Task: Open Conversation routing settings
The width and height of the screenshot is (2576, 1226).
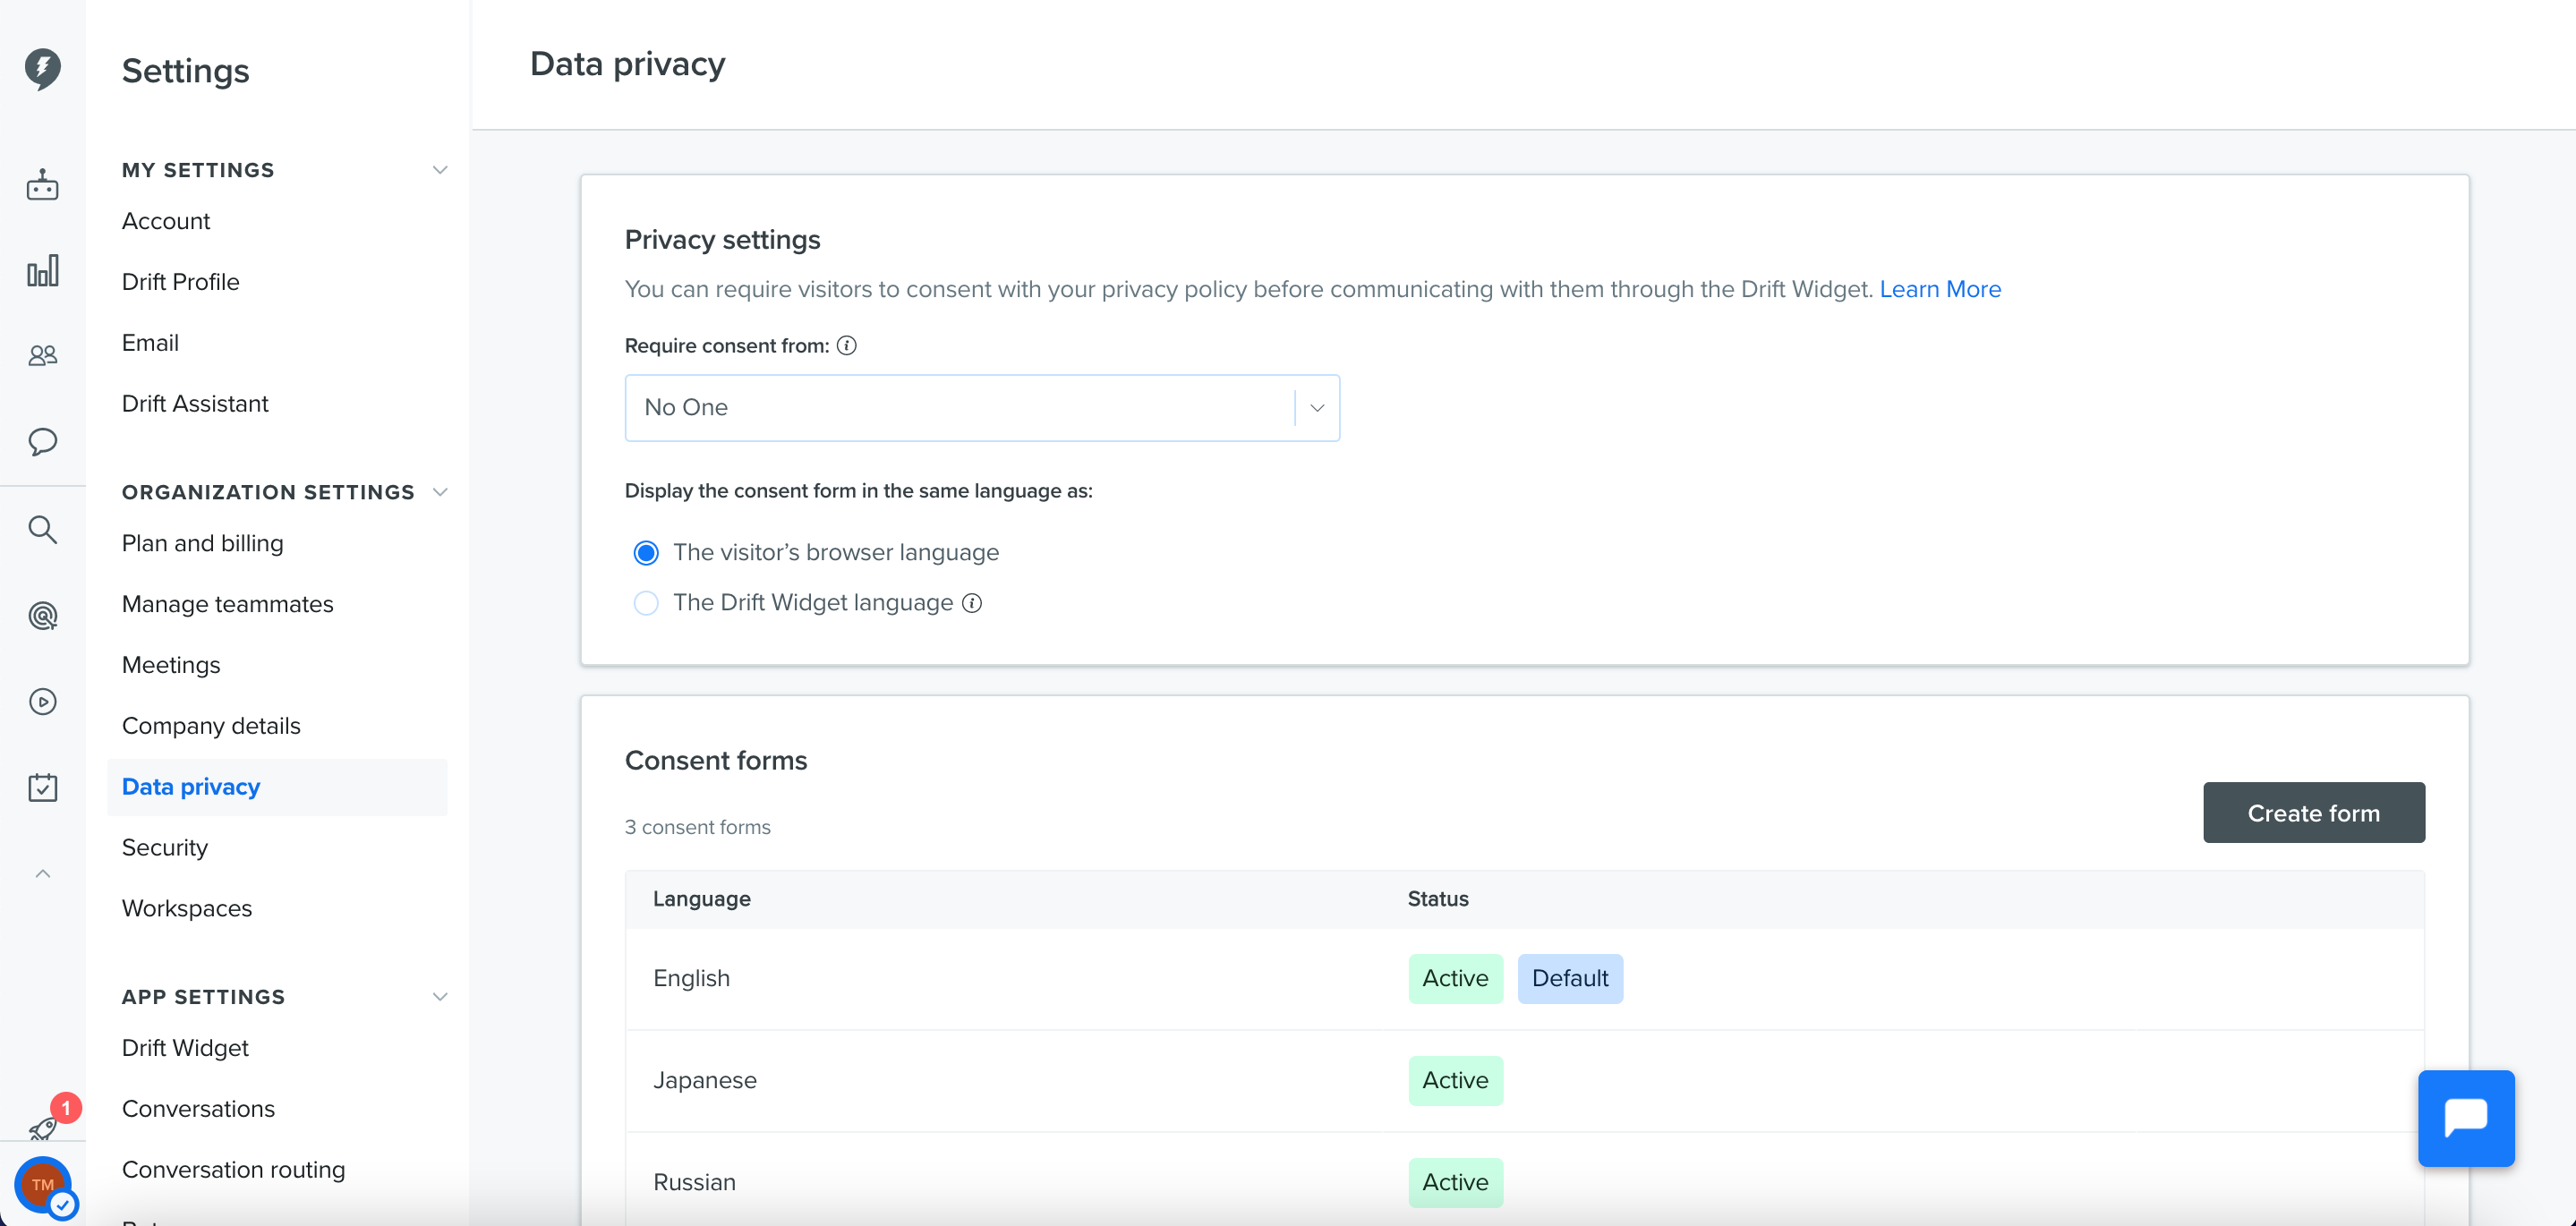Action: click(x=234, y=1170)
